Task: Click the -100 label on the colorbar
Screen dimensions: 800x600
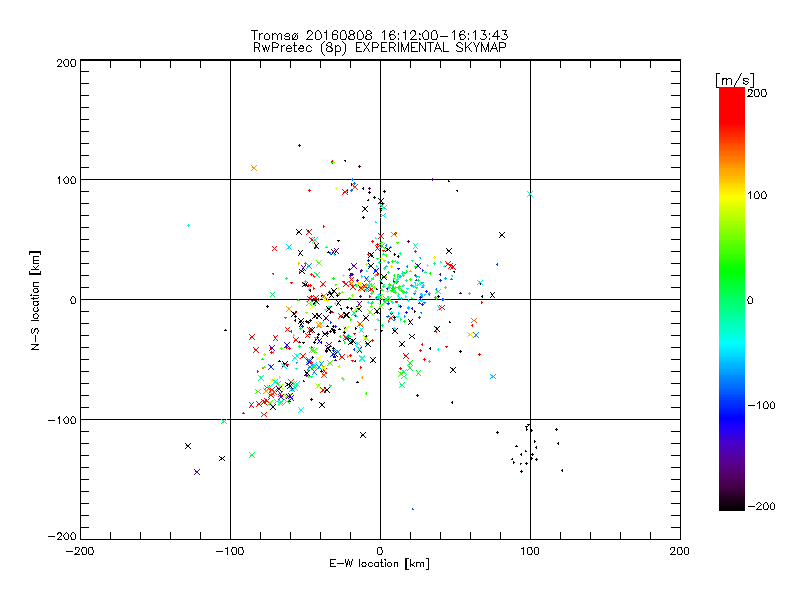Action: click(x=761, y=405)
